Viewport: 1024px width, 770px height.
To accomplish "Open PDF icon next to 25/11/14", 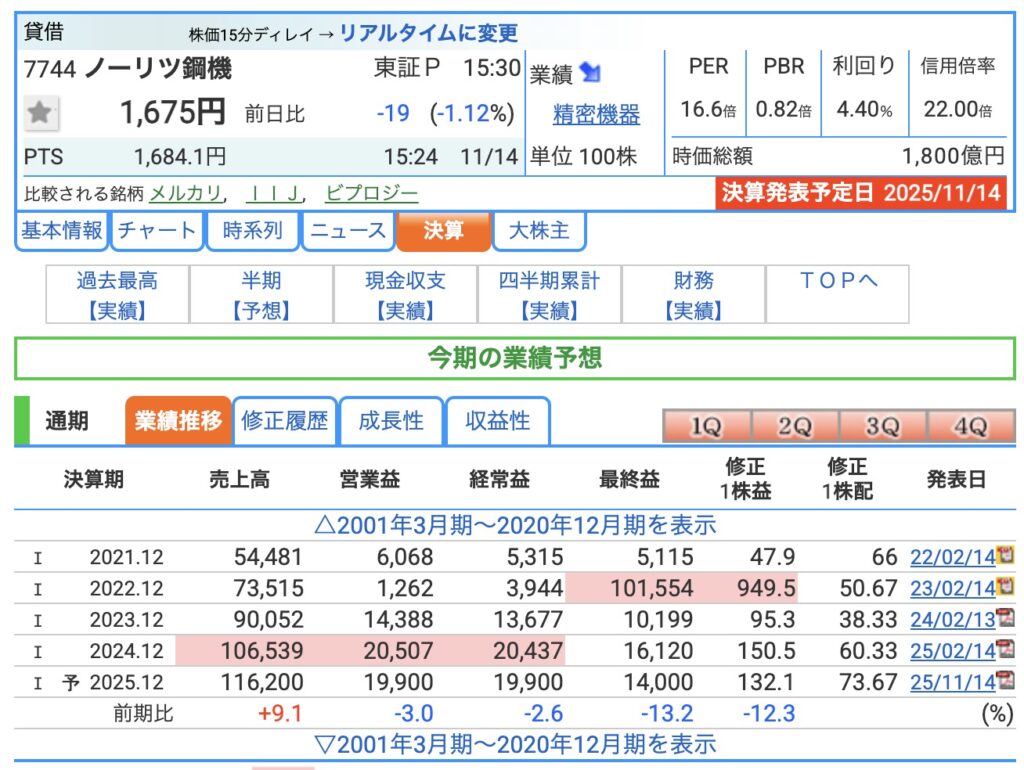I will click(x=1005, y=682).
